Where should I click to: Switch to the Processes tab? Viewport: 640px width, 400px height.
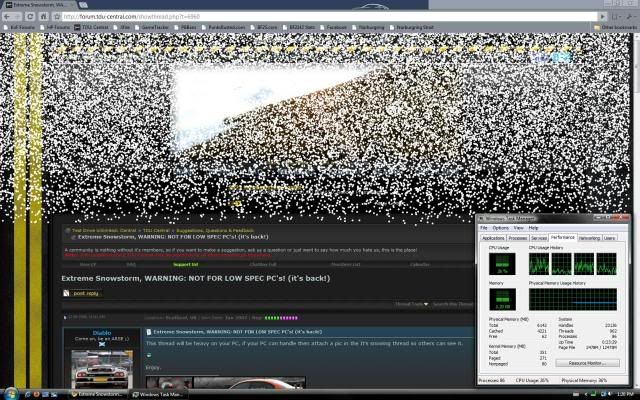click(518, 238)
